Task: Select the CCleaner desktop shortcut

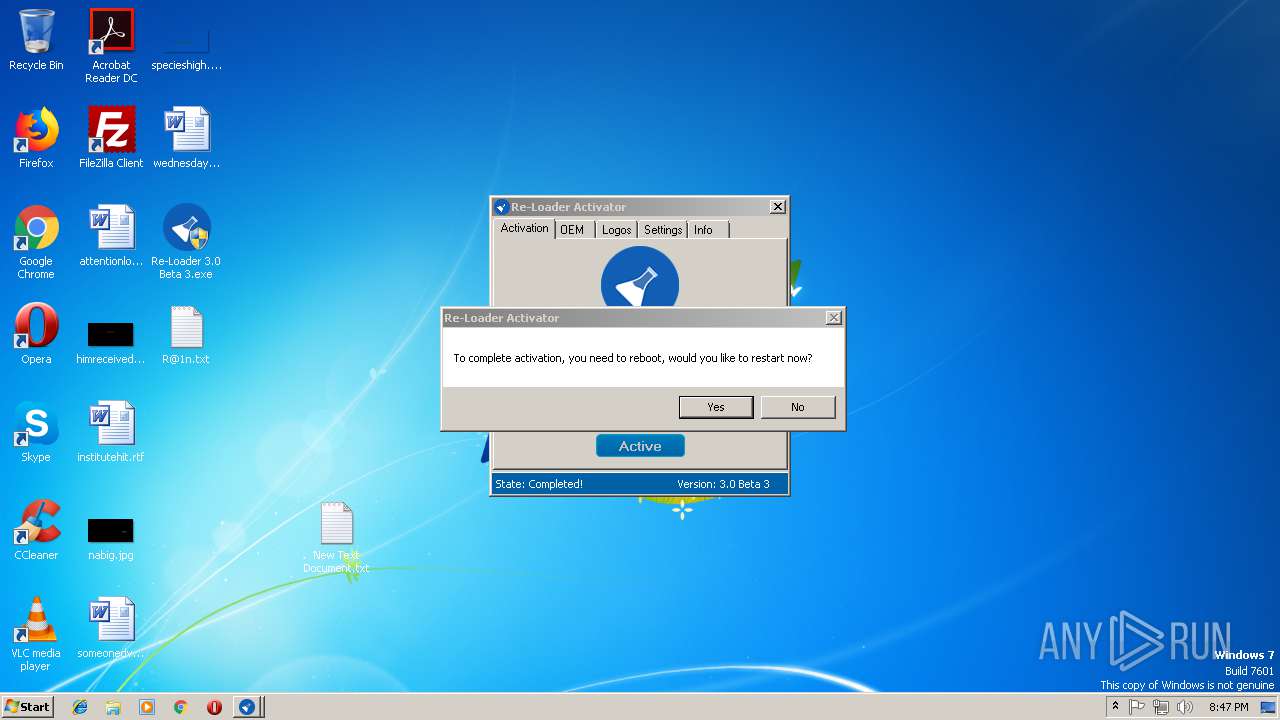Action: pos(36,530)
